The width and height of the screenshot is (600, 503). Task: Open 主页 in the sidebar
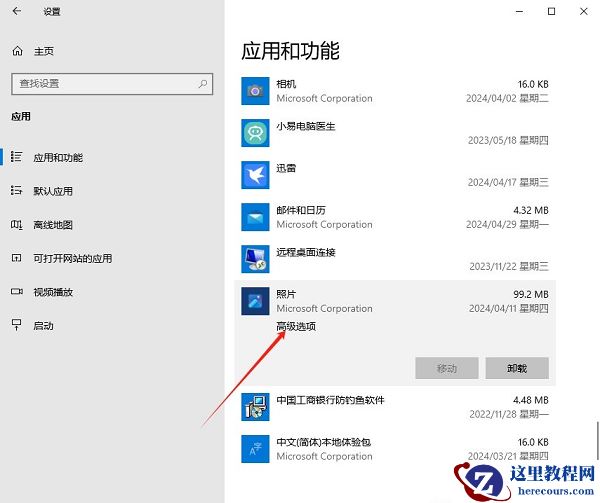[x=44, y=51]
